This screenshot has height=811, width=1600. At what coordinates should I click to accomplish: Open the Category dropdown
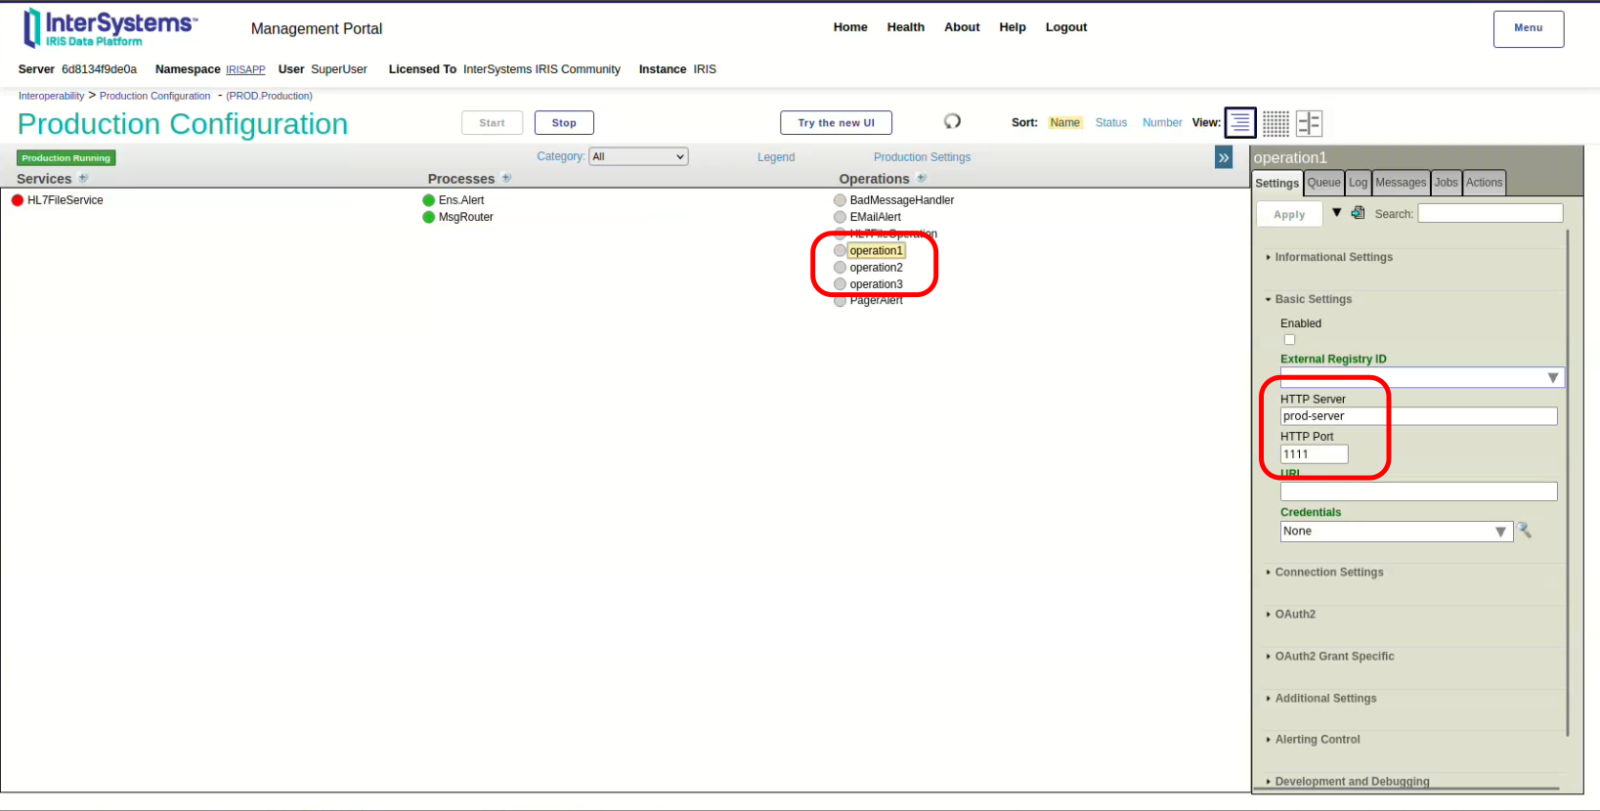click(638, 157)
